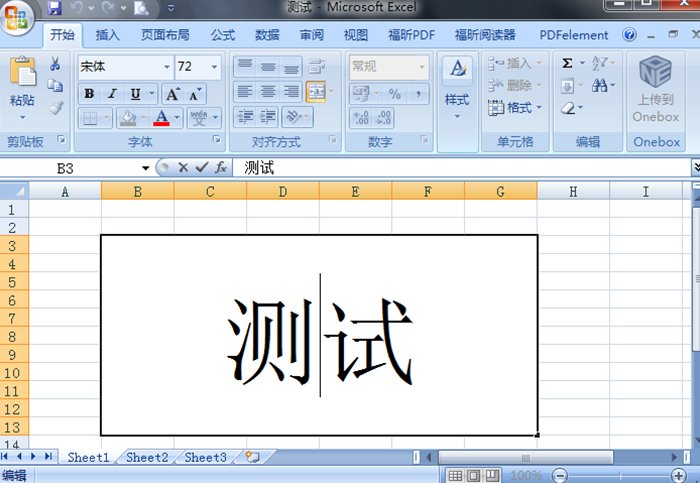Click the red font color swatch

pyautogui.click(x=161, y=118)
